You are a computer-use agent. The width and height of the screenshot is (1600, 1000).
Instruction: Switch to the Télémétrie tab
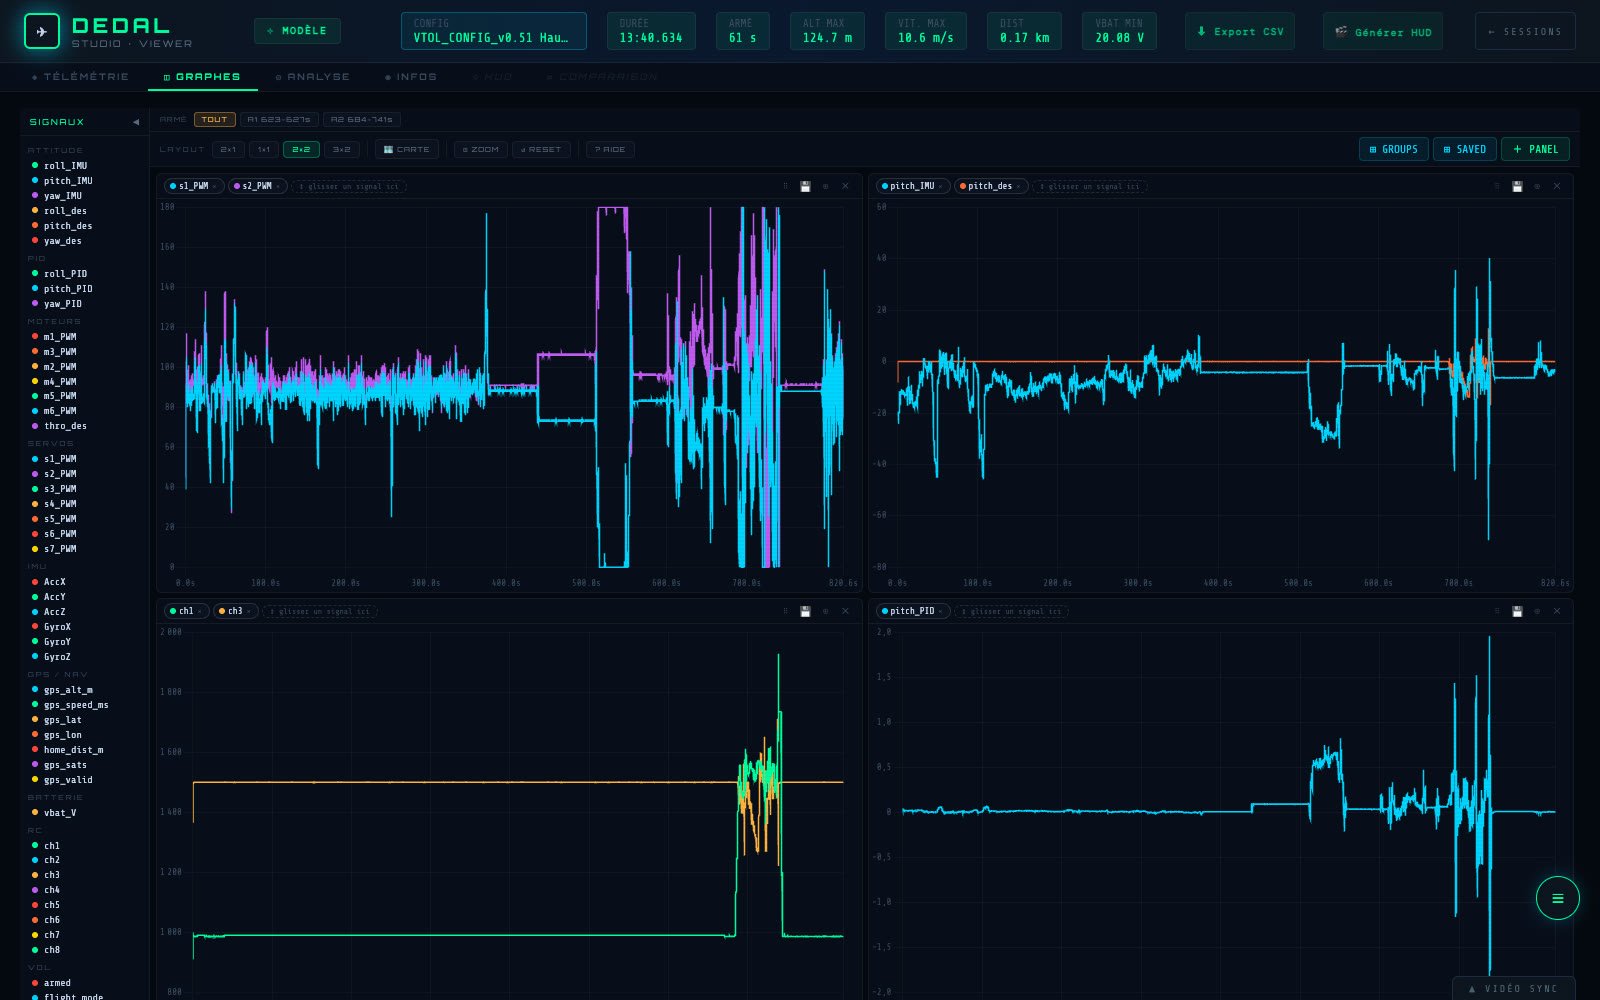tap(80, 77)
